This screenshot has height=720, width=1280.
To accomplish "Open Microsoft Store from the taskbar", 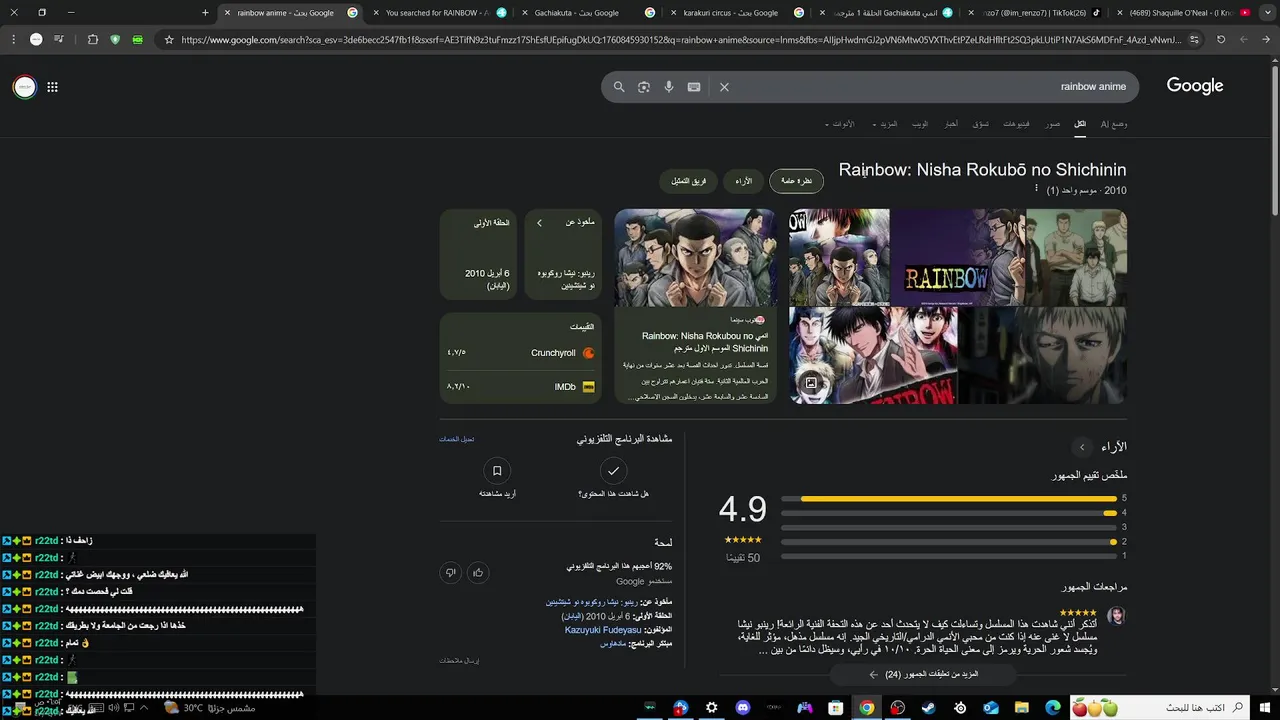I will pyautogui.click(x=836, y=708).
